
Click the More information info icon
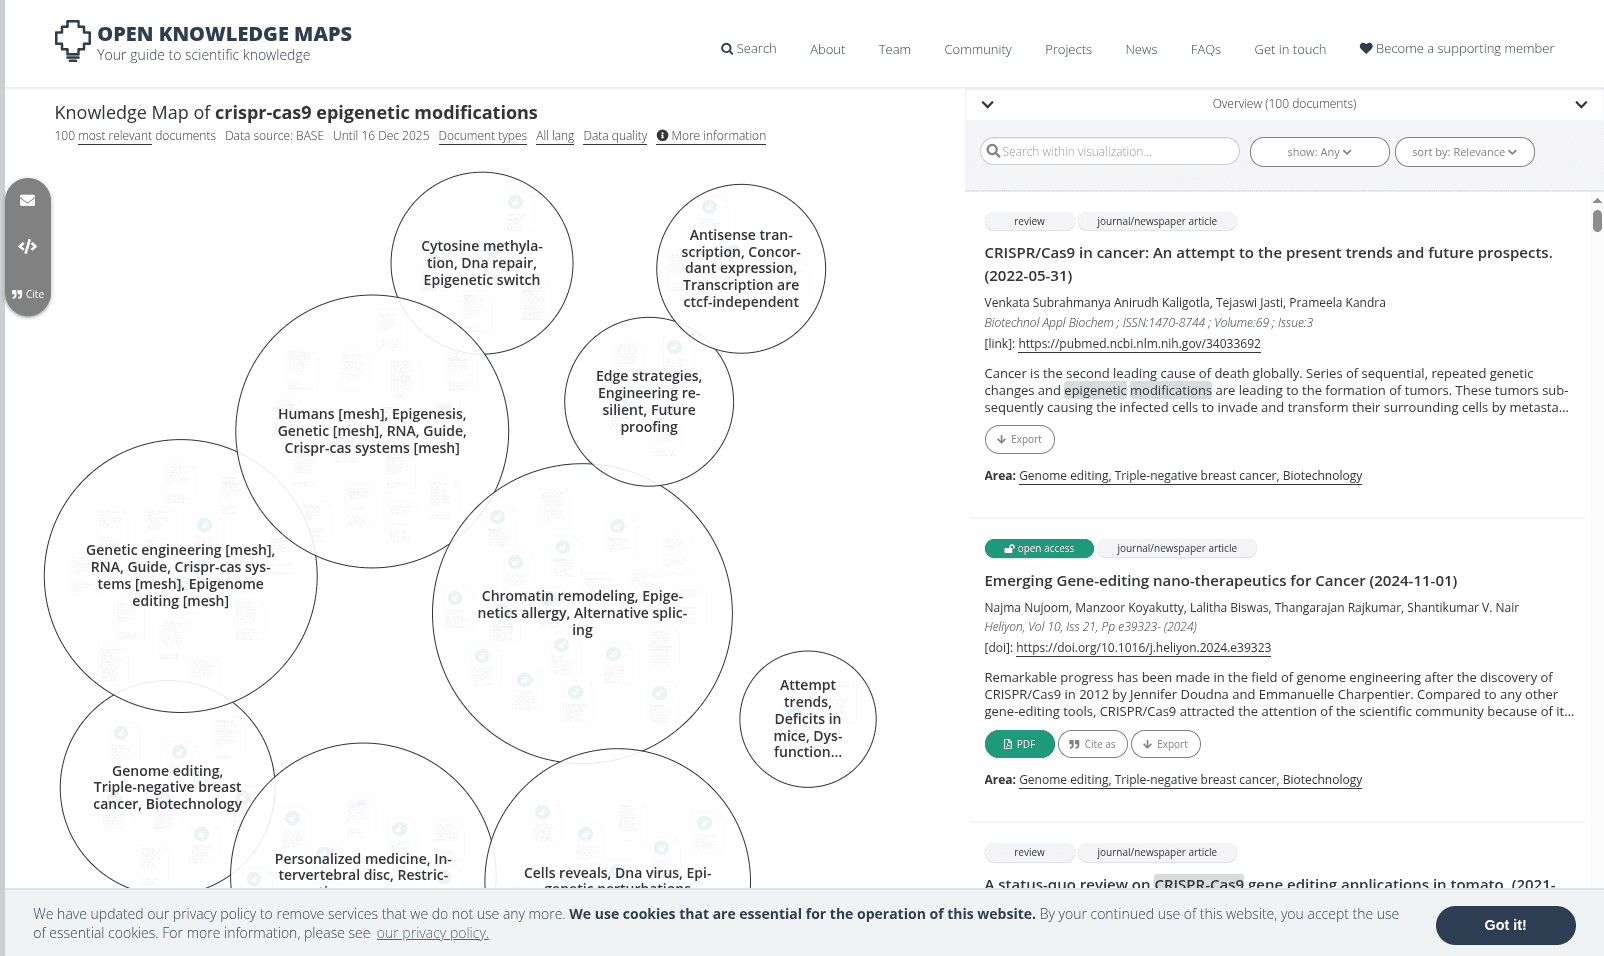662,136
